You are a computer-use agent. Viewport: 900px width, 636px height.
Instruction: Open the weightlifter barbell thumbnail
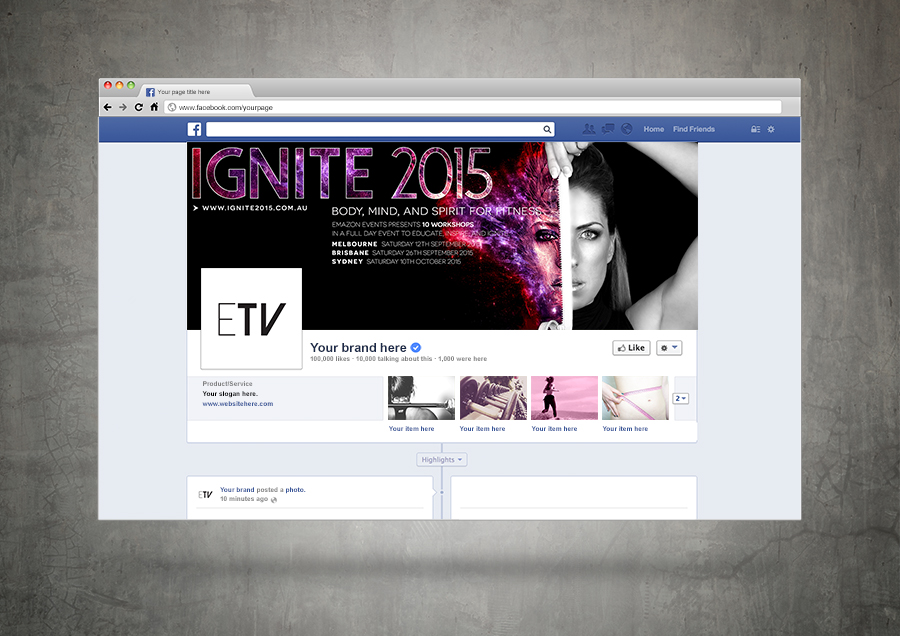[421, 398]
